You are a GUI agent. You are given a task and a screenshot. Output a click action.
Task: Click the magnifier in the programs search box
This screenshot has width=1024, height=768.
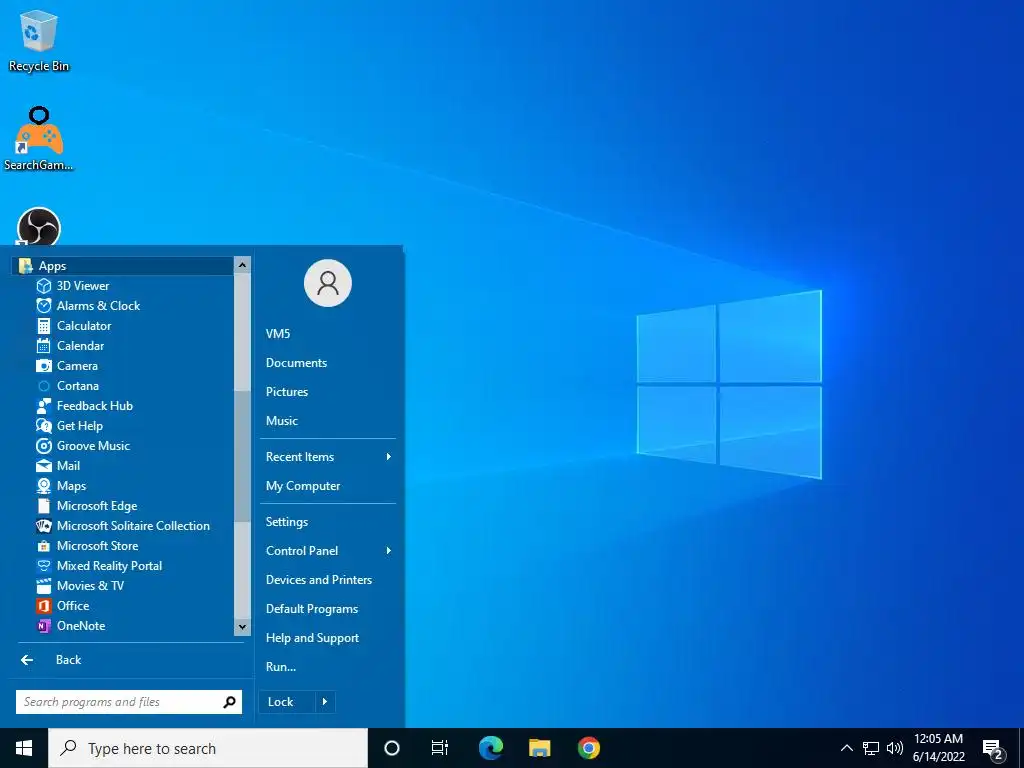[230, 702]
